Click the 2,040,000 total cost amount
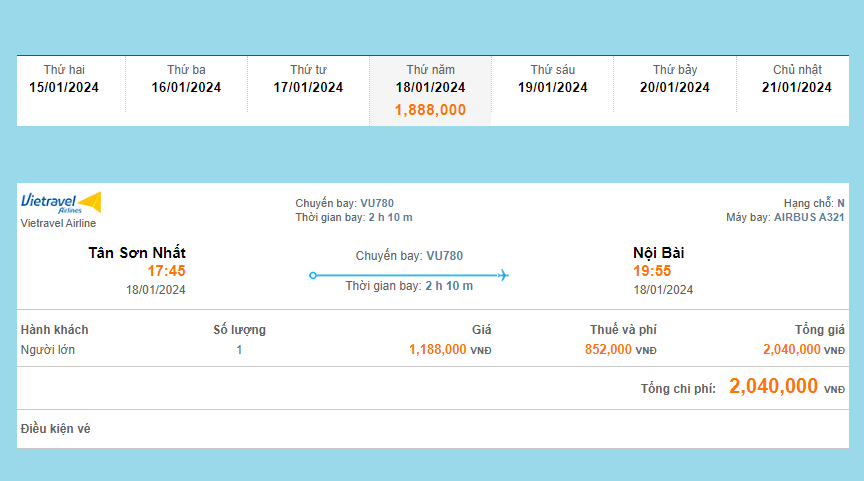Viewport: 864px width, 481px height. pyautogui.click(x=773, y=387)
